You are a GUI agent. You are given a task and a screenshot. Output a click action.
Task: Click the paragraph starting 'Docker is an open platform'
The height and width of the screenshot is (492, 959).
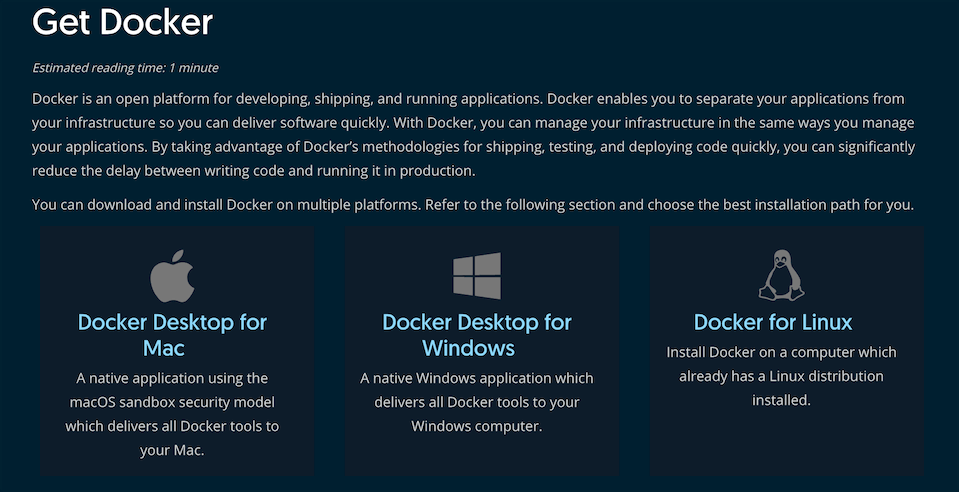[473, 135]
